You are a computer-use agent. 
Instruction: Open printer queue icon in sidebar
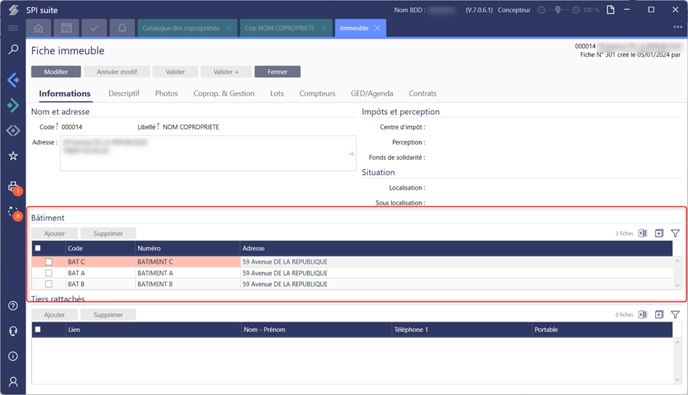(x=13, y=187)
